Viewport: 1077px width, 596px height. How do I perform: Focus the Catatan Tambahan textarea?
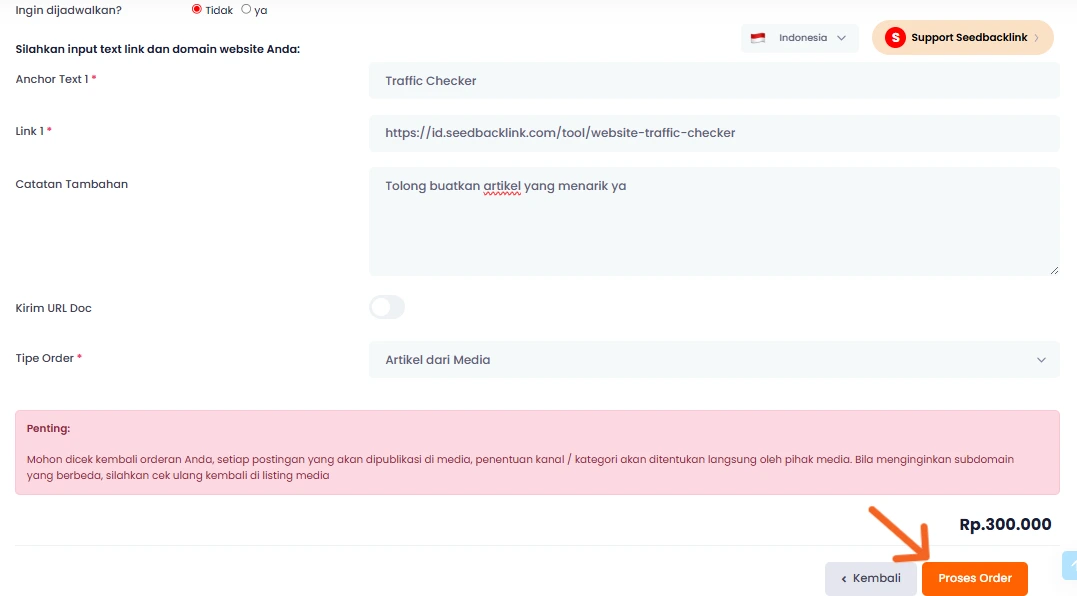[714, 222]
